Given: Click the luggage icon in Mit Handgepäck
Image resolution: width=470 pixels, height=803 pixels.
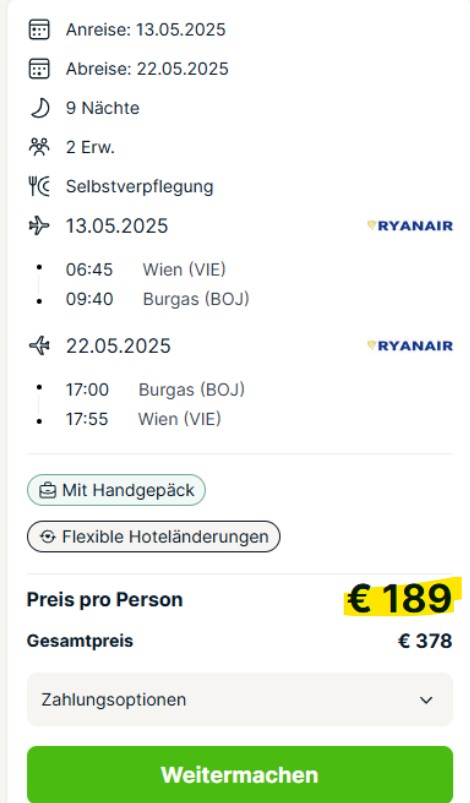Looking at the screenshot, I should [x=48, y=490].
